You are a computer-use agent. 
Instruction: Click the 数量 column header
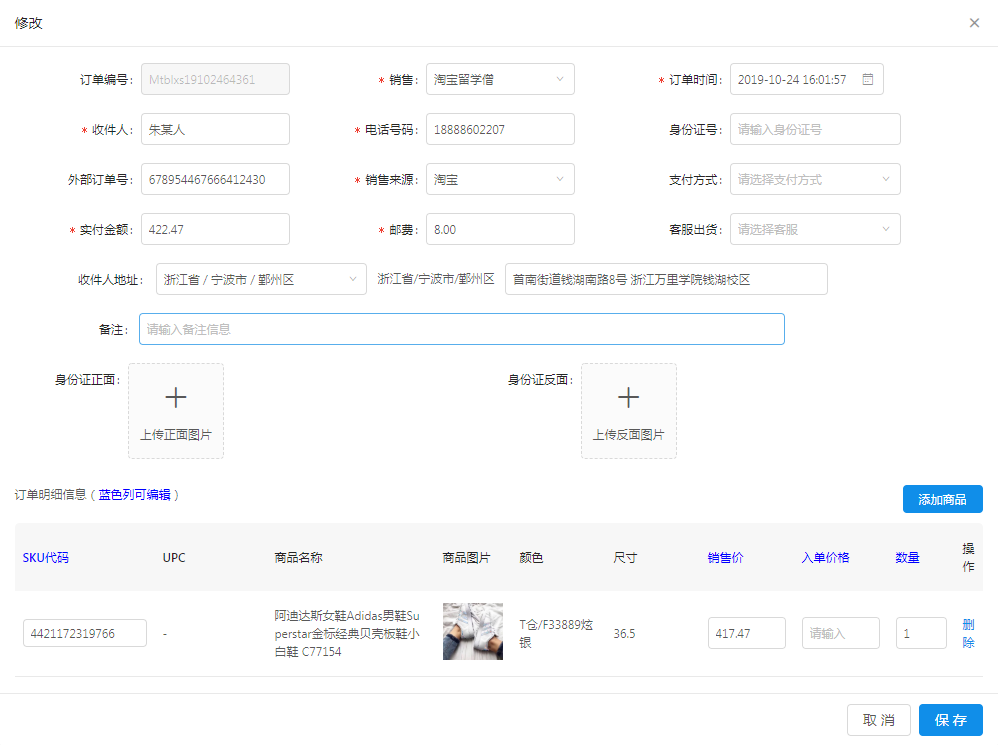coord(907,557)
